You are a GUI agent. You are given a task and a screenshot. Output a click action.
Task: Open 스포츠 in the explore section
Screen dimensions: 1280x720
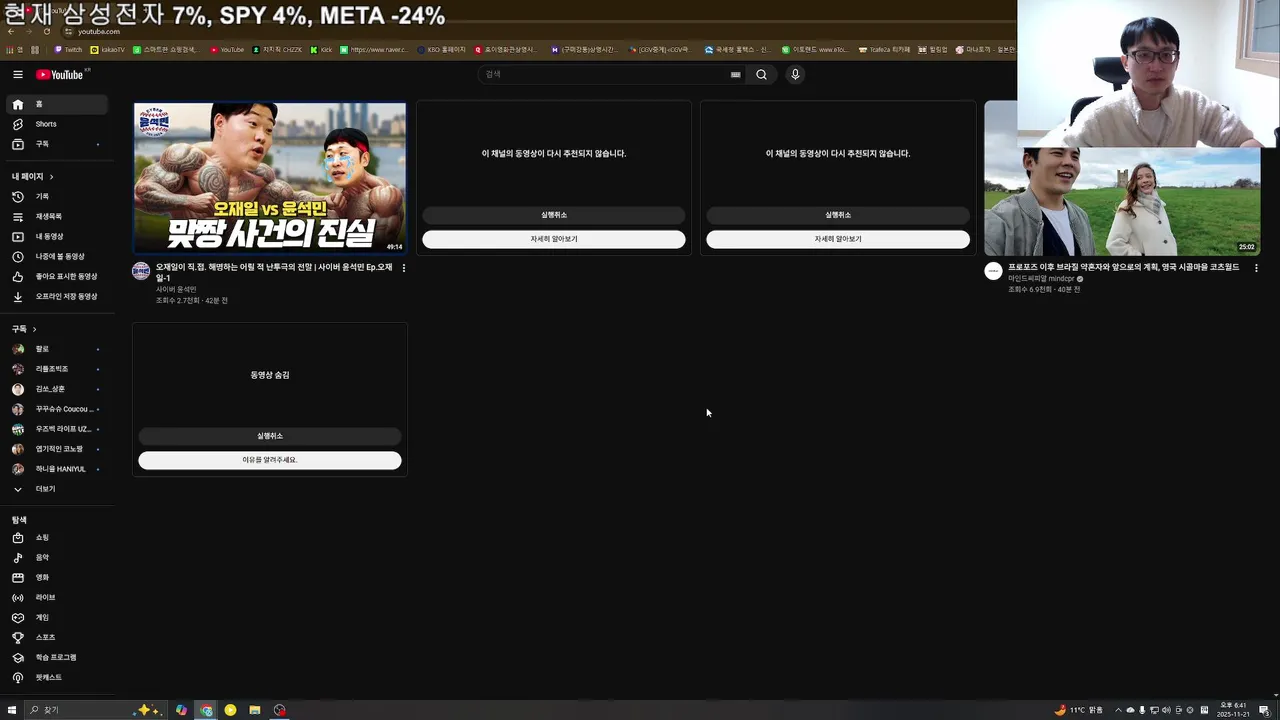click(x=58, y=637)
